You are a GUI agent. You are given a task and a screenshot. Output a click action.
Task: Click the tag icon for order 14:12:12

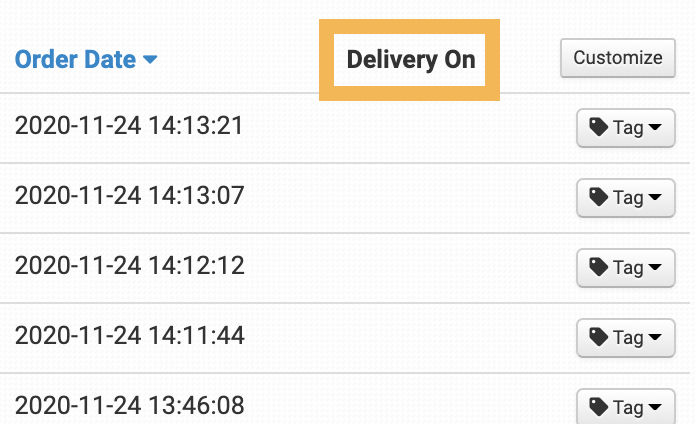coord(598,268)
